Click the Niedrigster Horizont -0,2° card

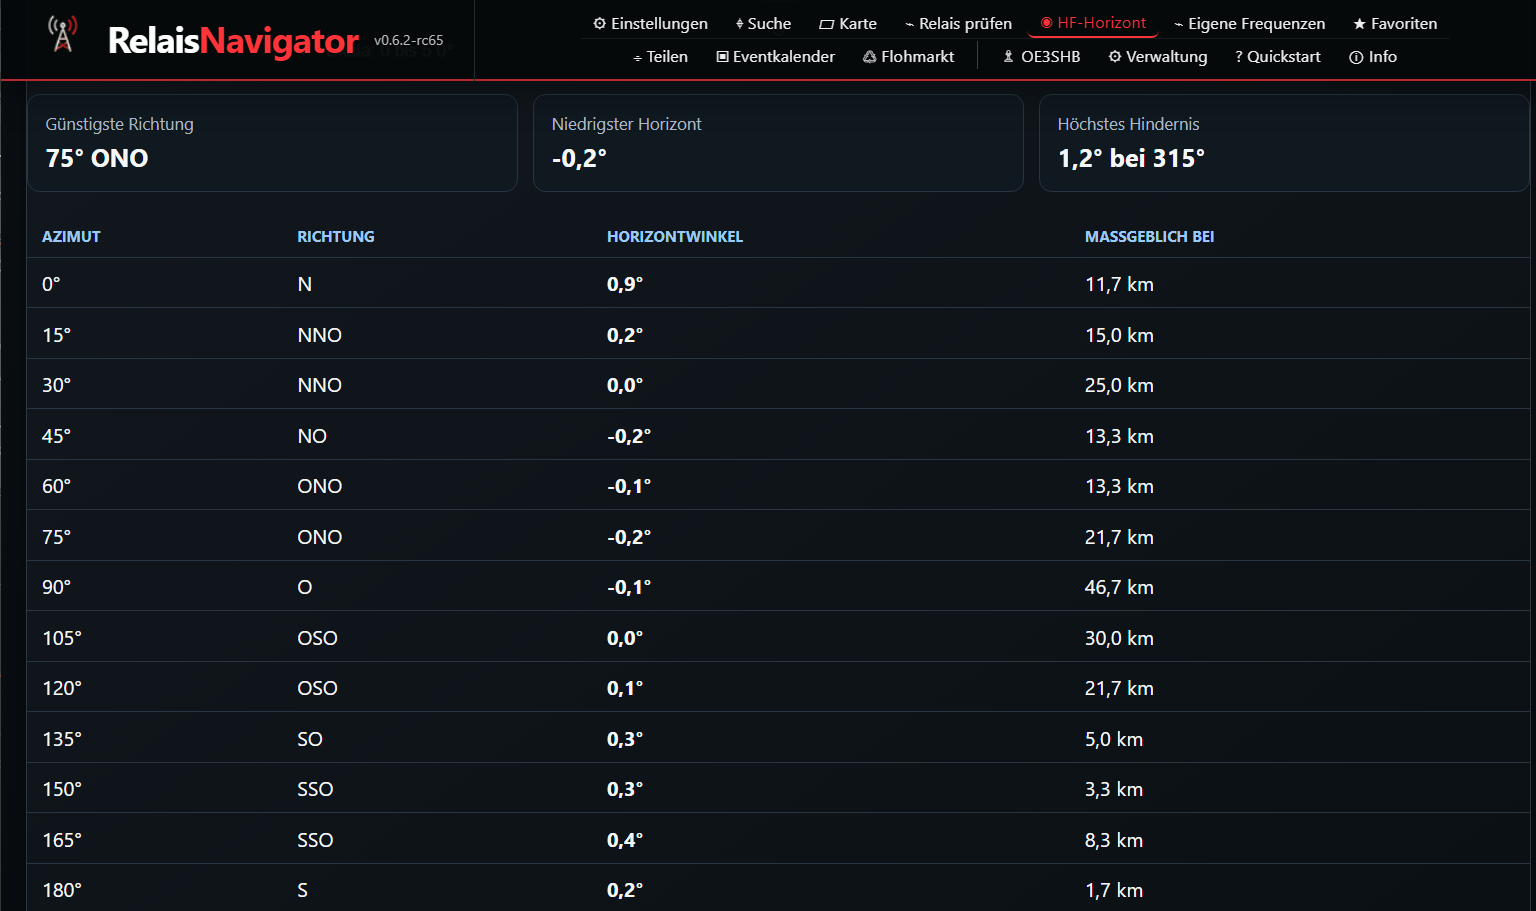coord(778,143)
